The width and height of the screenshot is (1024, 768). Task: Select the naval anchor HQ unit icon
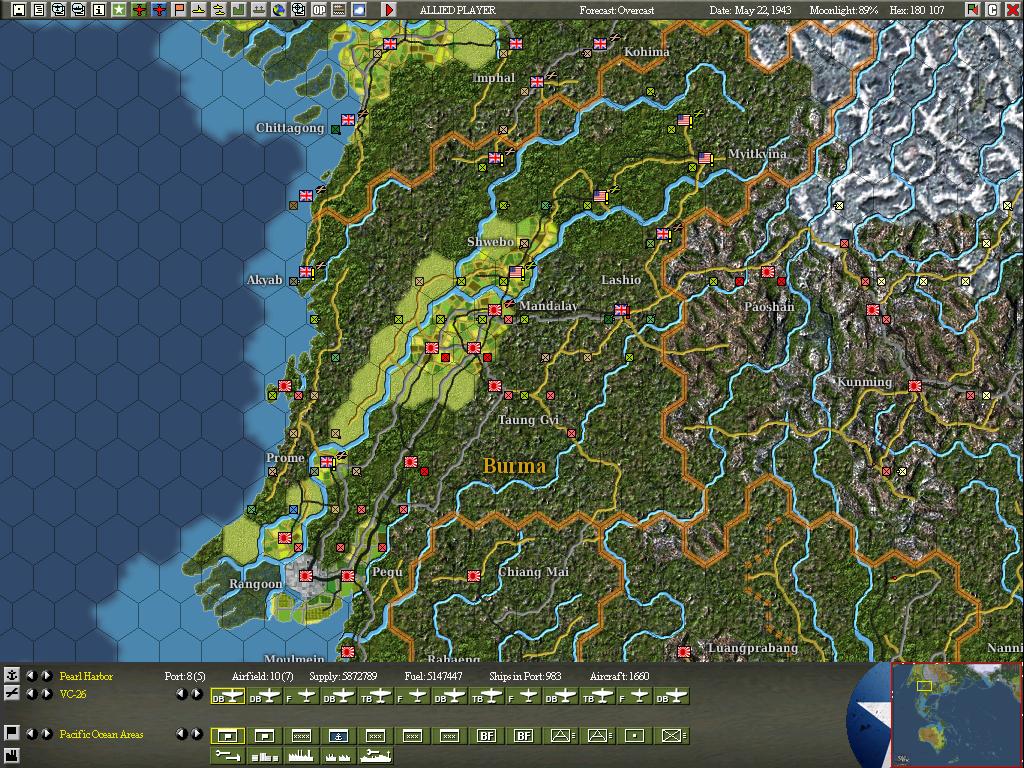click(x=338, y=736)
